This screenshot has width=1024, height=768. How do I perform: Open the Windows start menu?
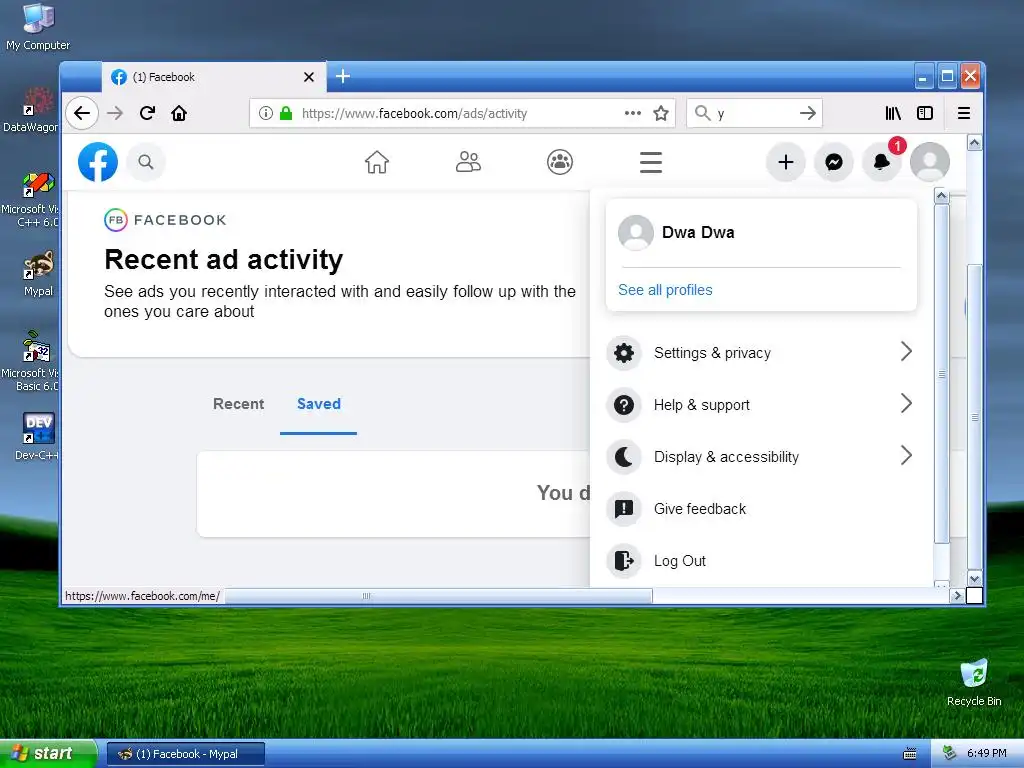48,754
